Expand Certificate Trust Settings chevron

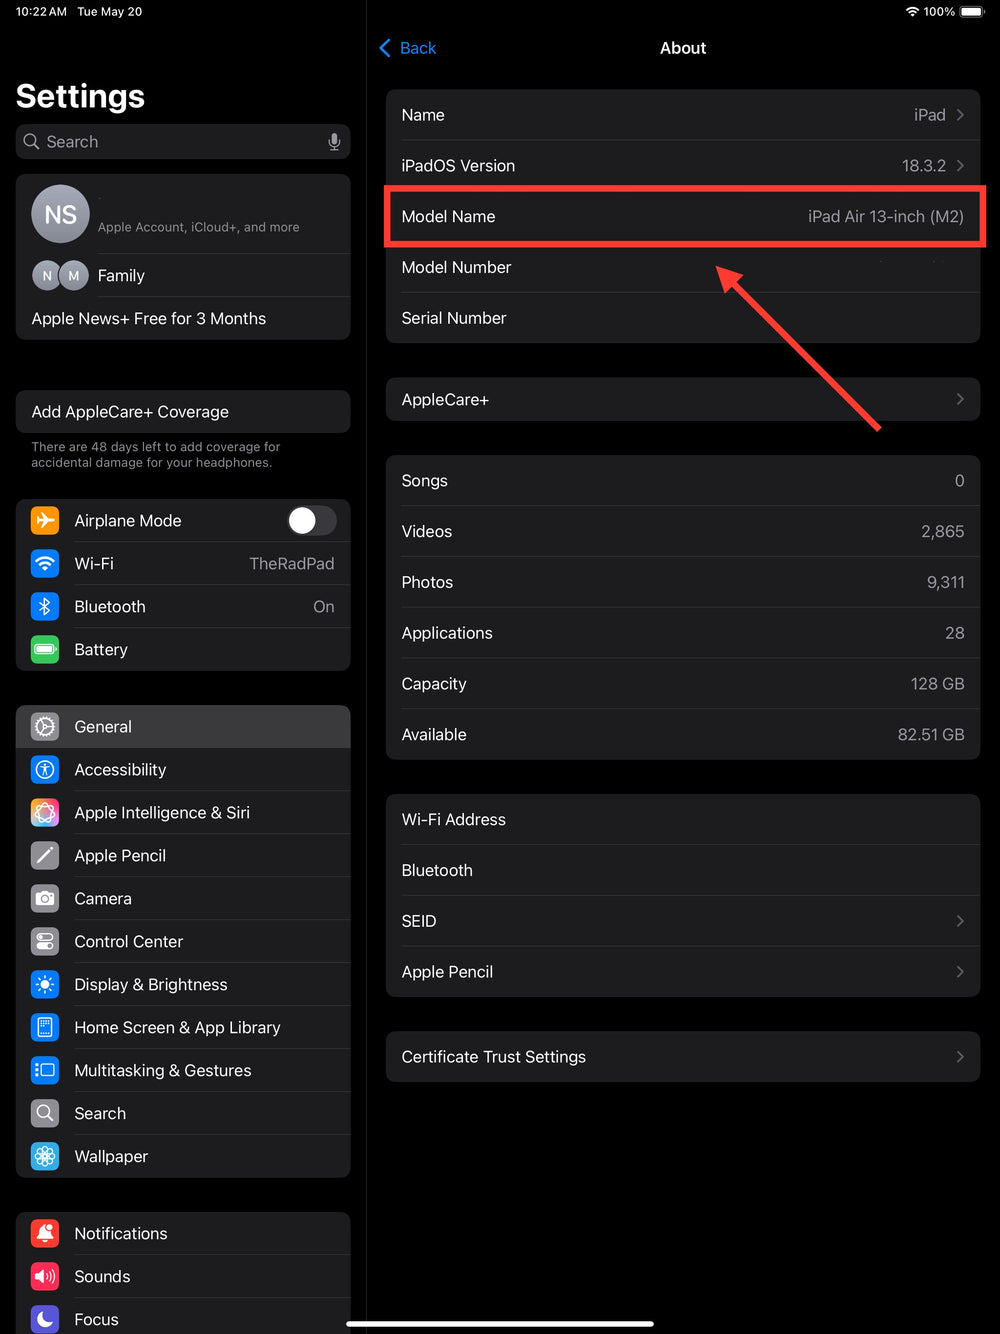[960, 1057]
